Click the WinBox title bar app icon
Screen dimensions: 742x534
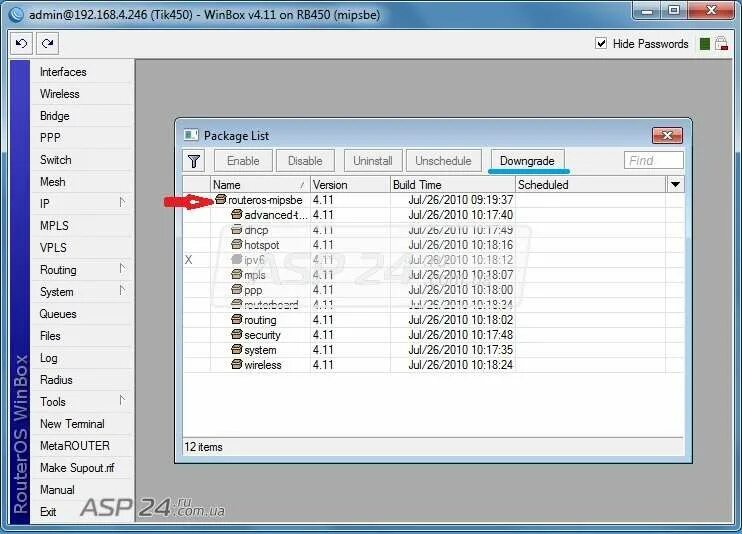16,14
